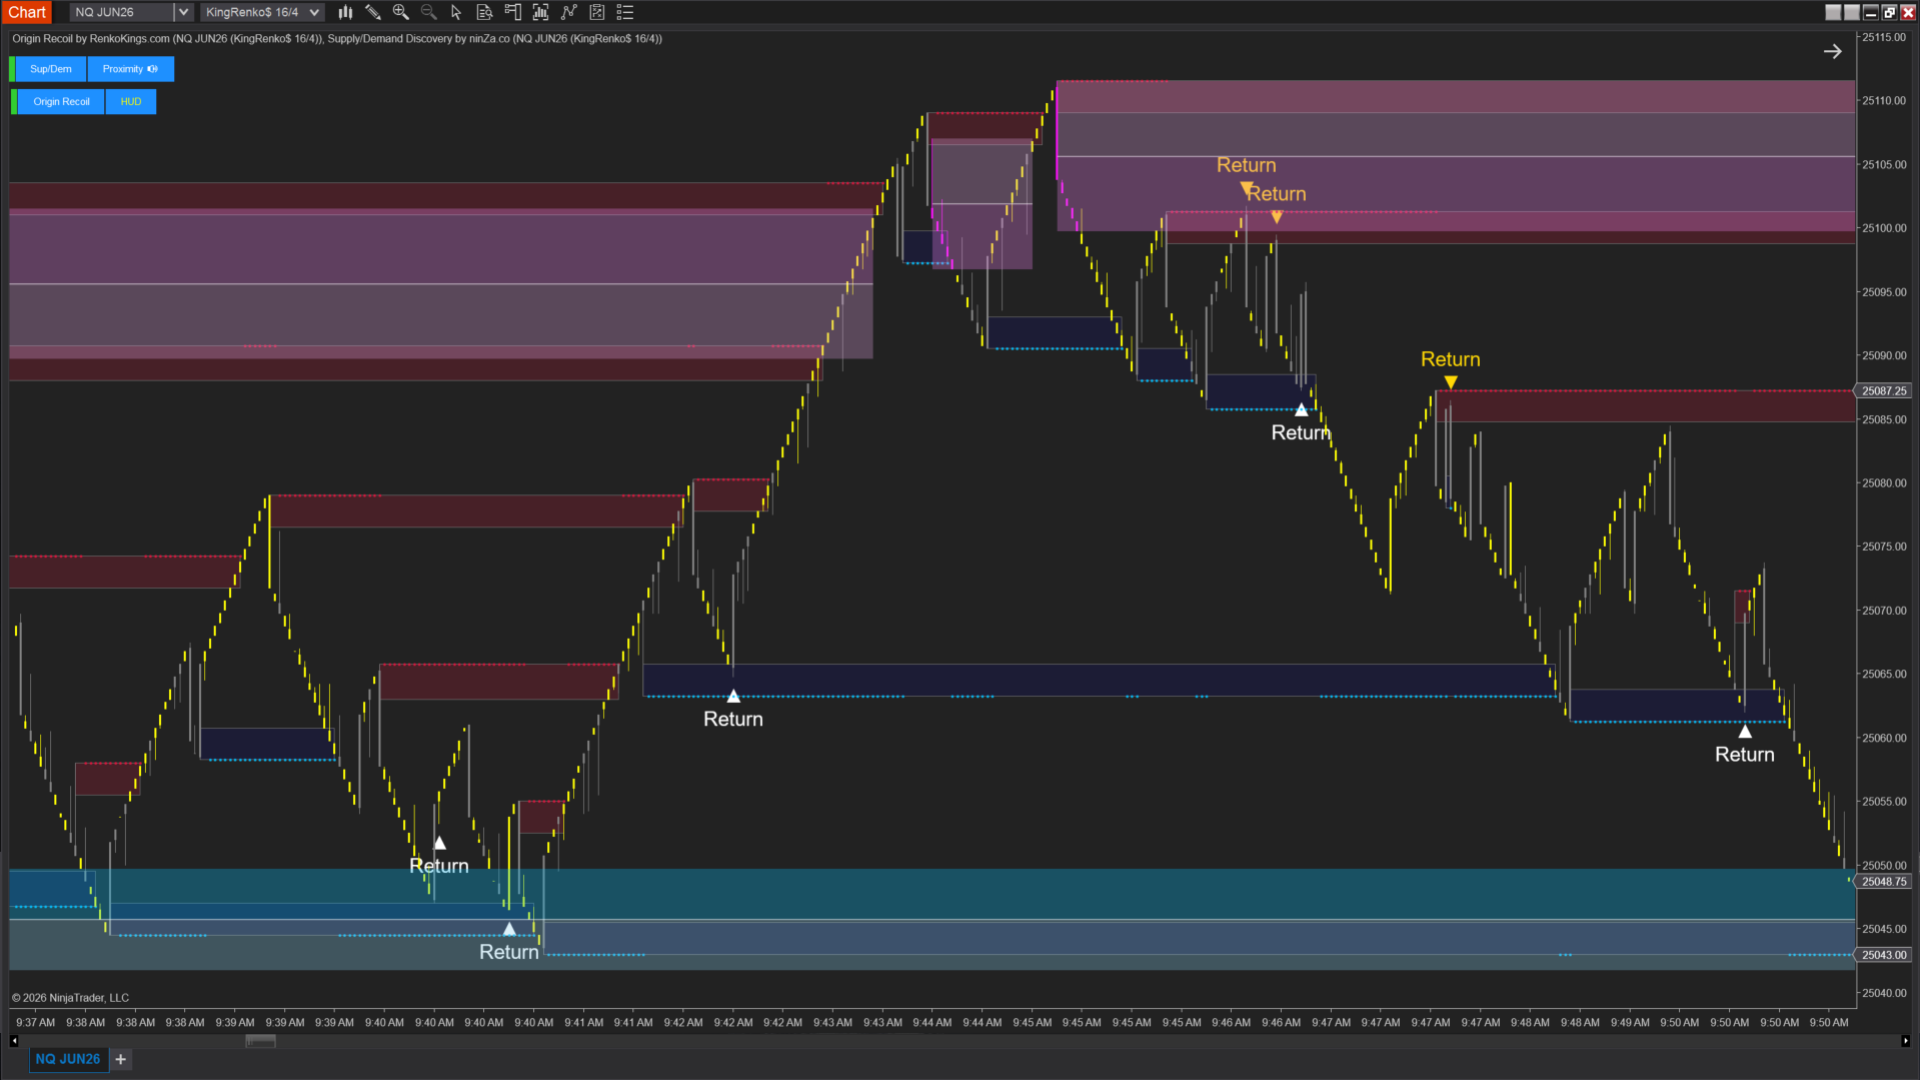Open the chart Properties list icon
The width and height of the screenshot is (1920, 1080).
pyautogui.click(x=625, y=12)
